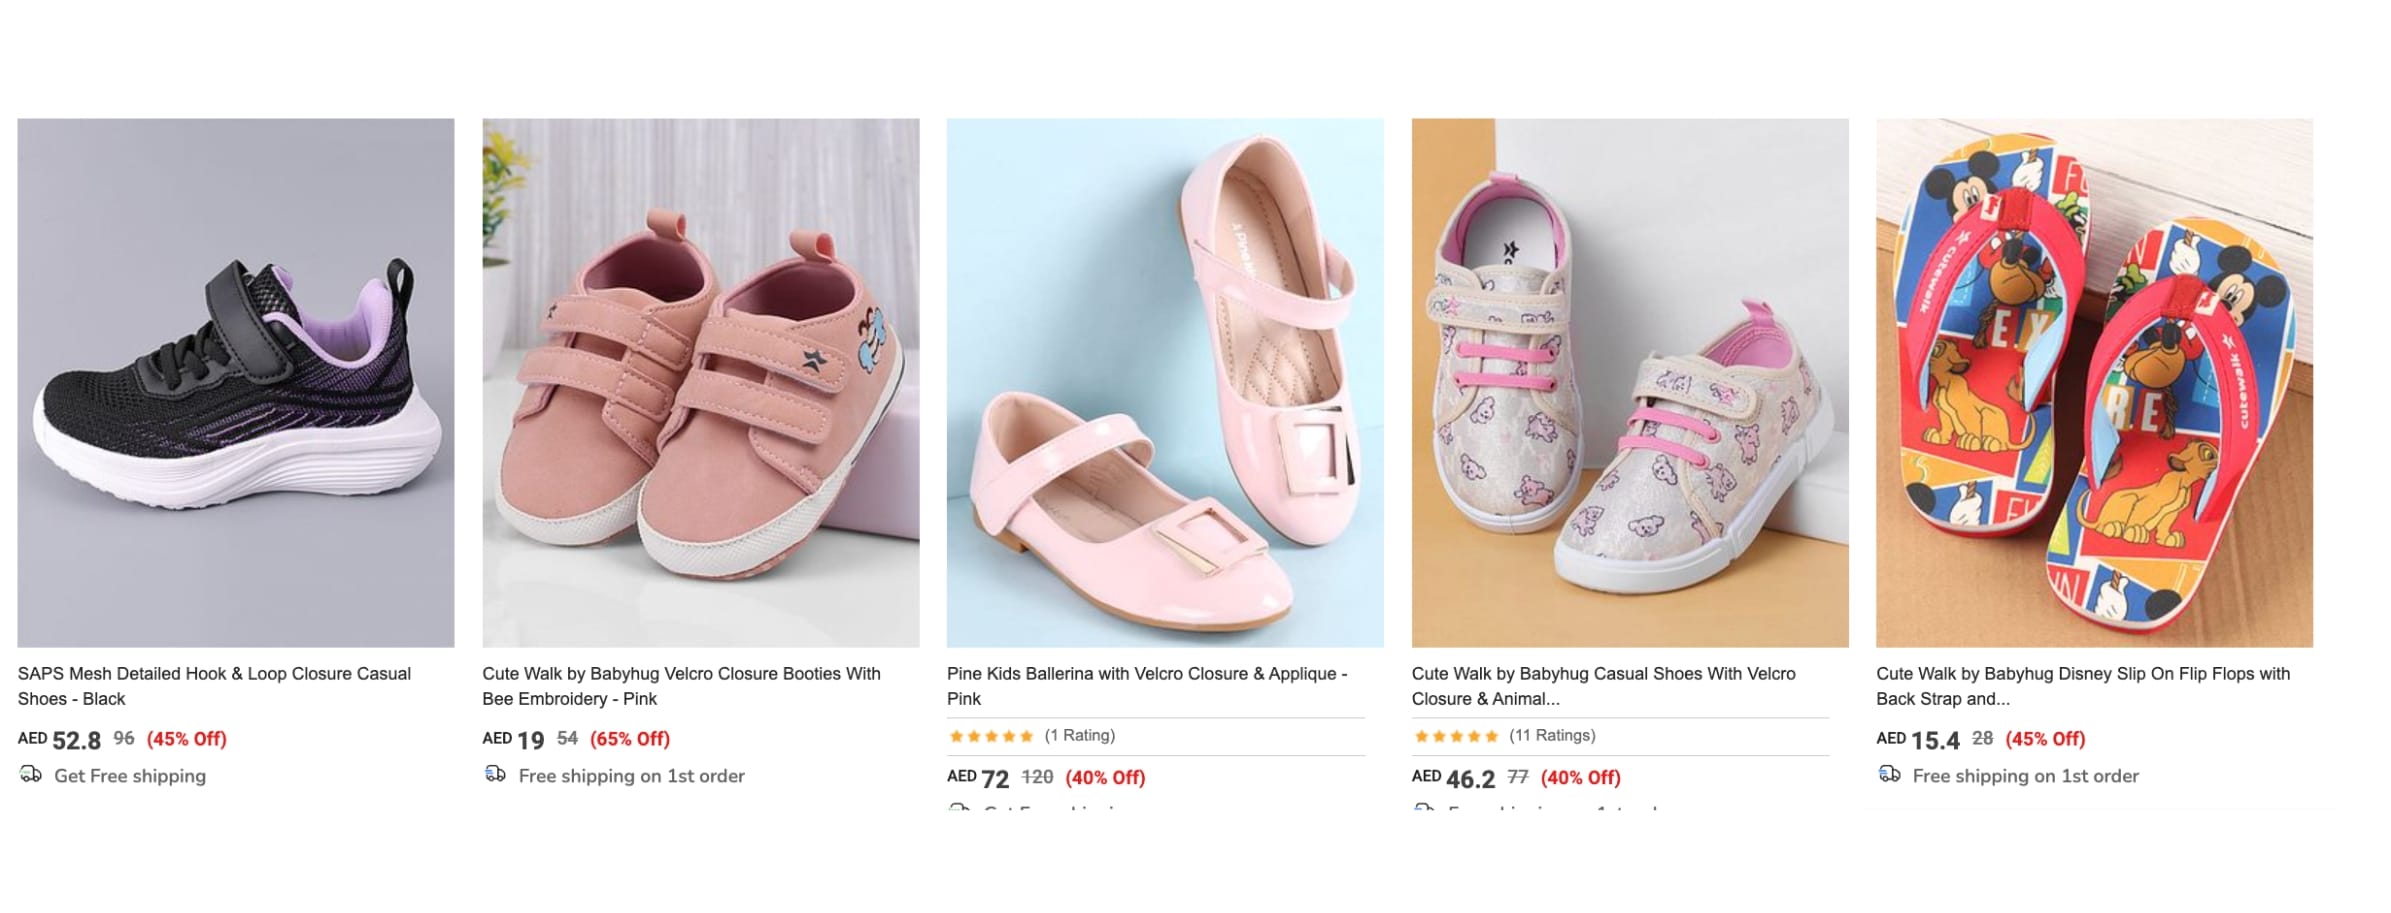Open the black SAPS mesh shoe image
Image resolution: width=2391 pixels, height=913 pixels.
(236, 382)
